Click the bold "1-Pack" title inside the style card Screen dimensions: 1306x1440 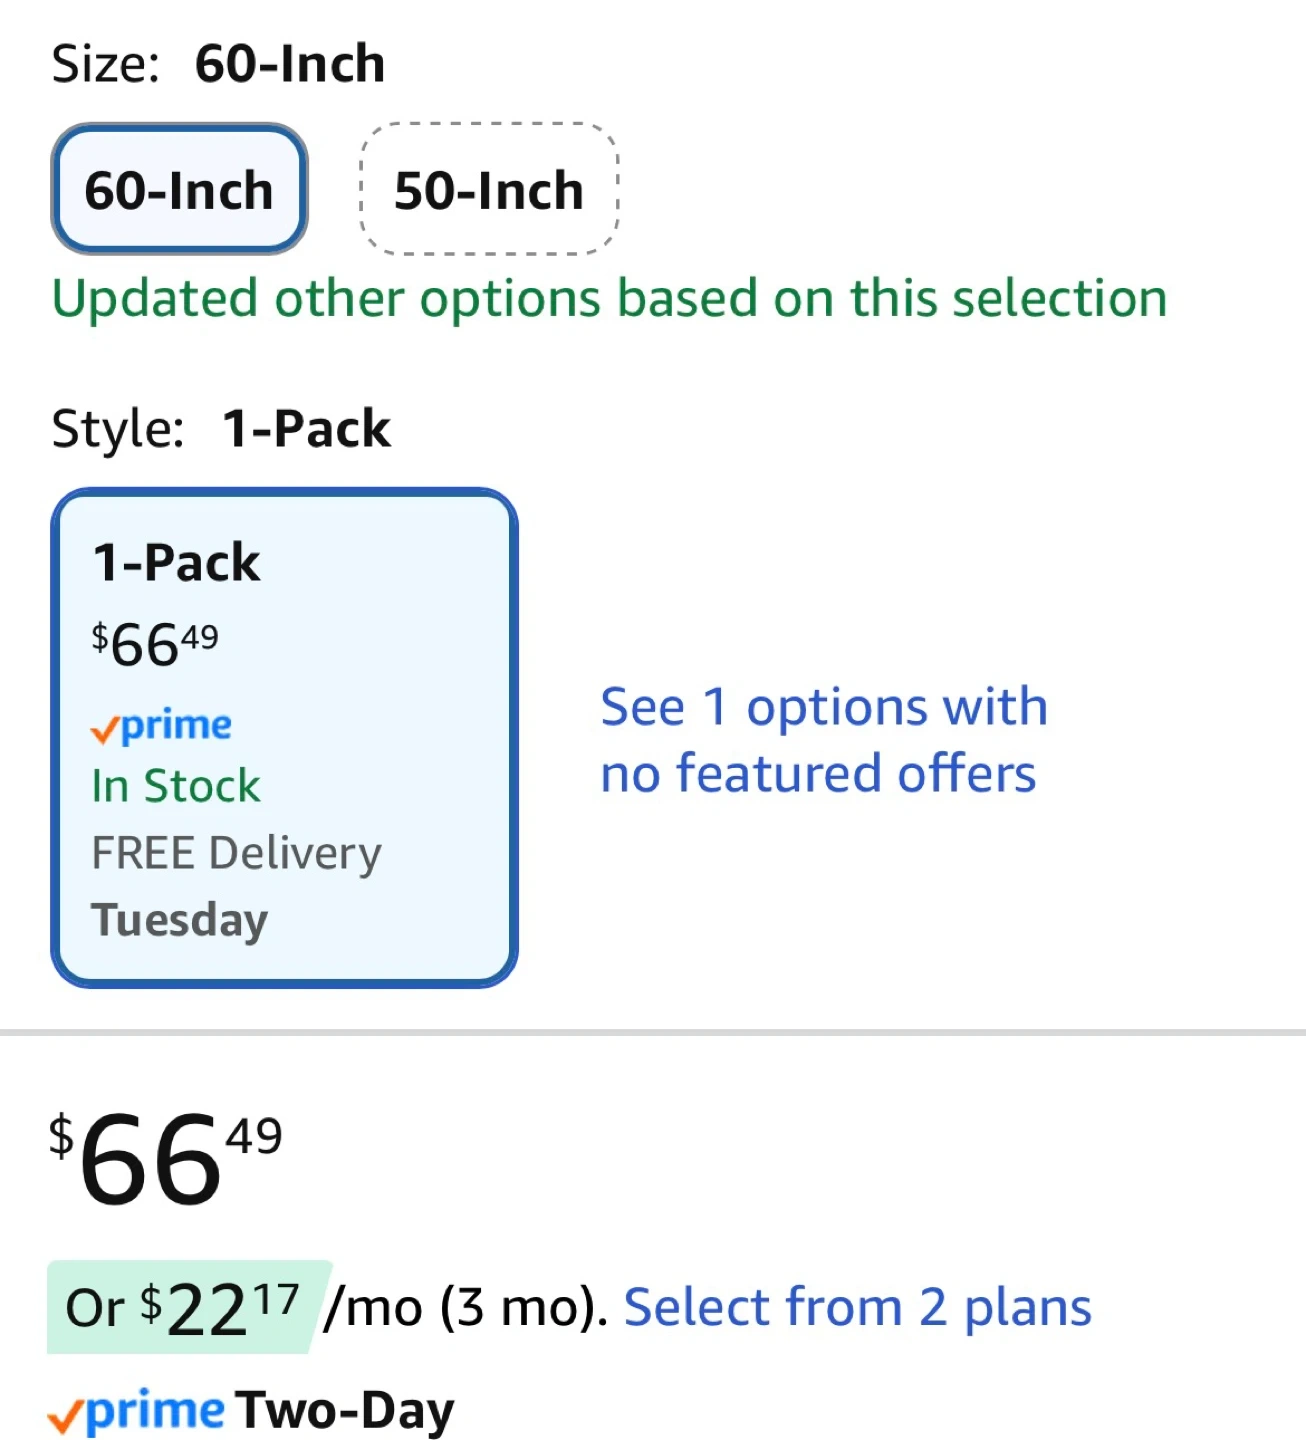pyautogui.click(x=176, y=562)
